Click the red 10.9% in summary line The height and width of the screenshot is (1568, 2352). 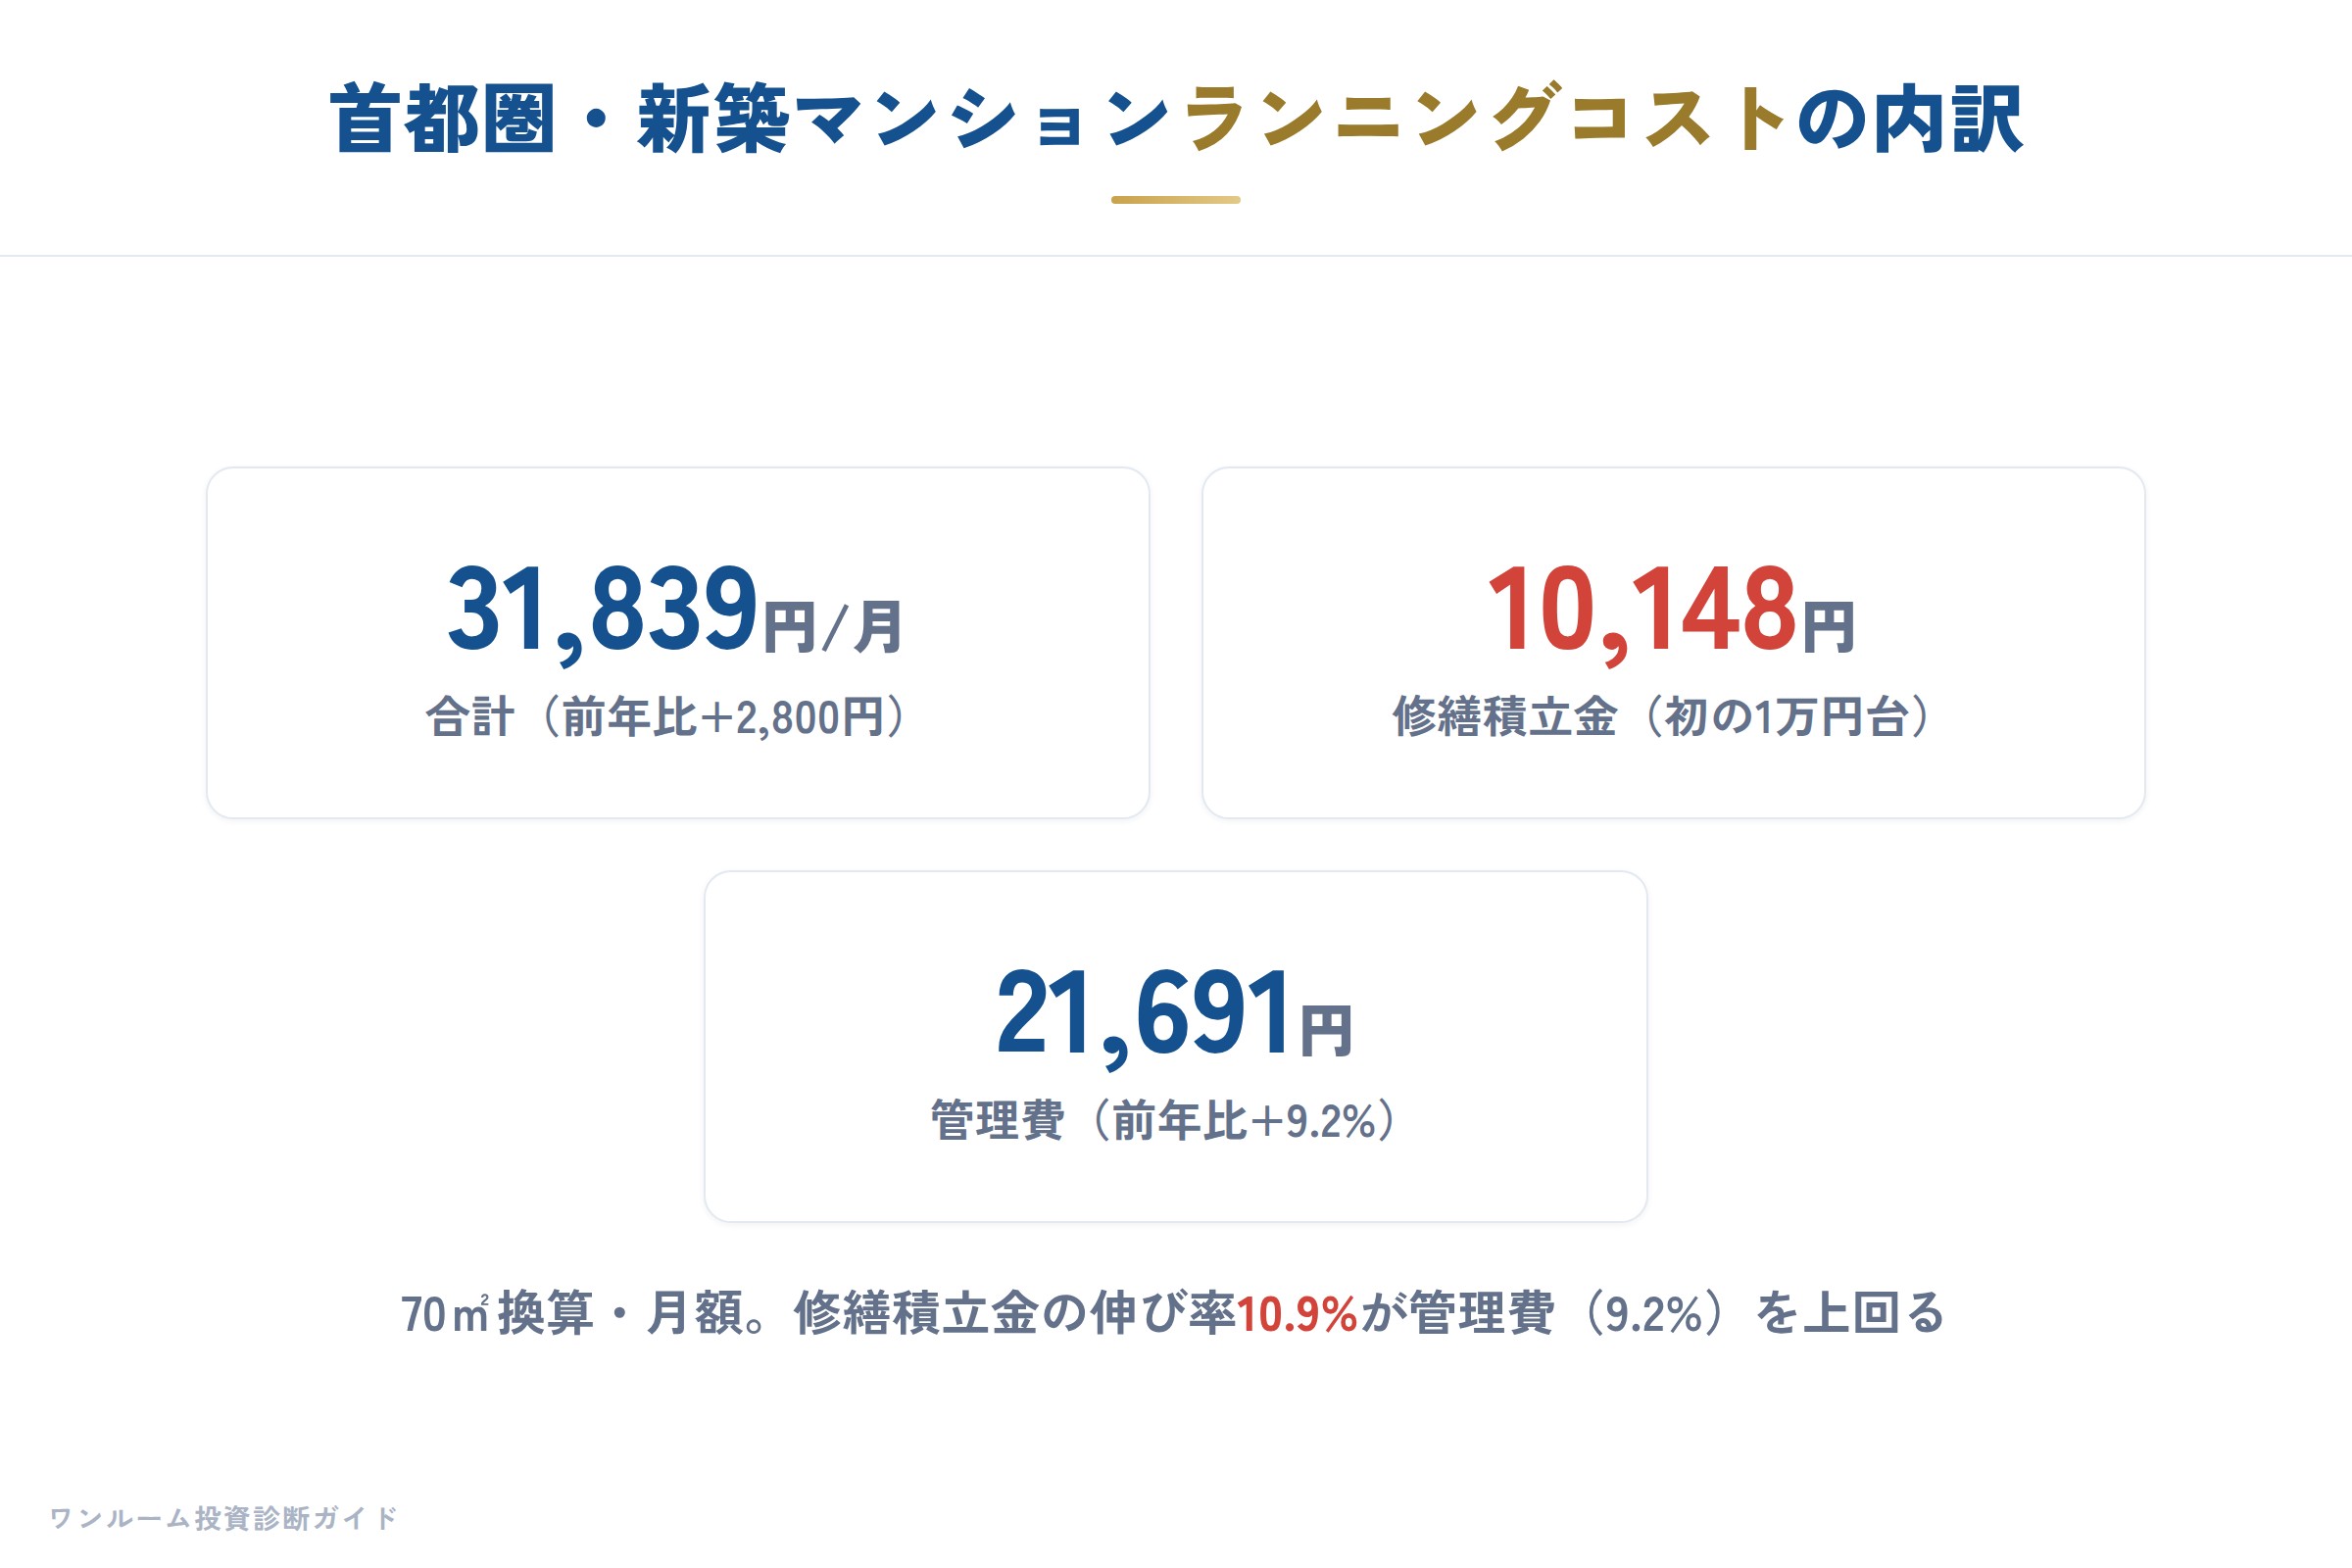(x=1297, y=1314)
